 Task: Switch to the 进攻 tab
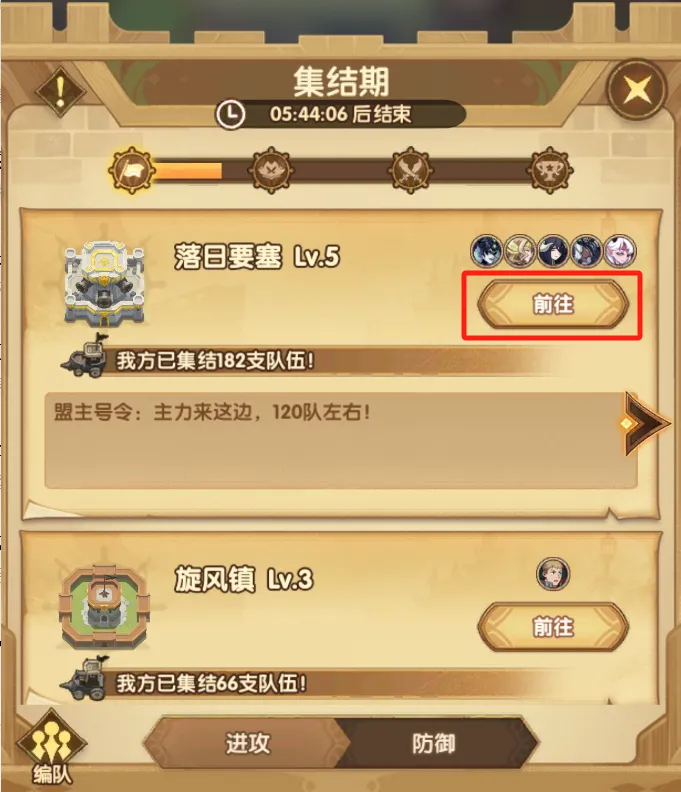pos(248,743)
